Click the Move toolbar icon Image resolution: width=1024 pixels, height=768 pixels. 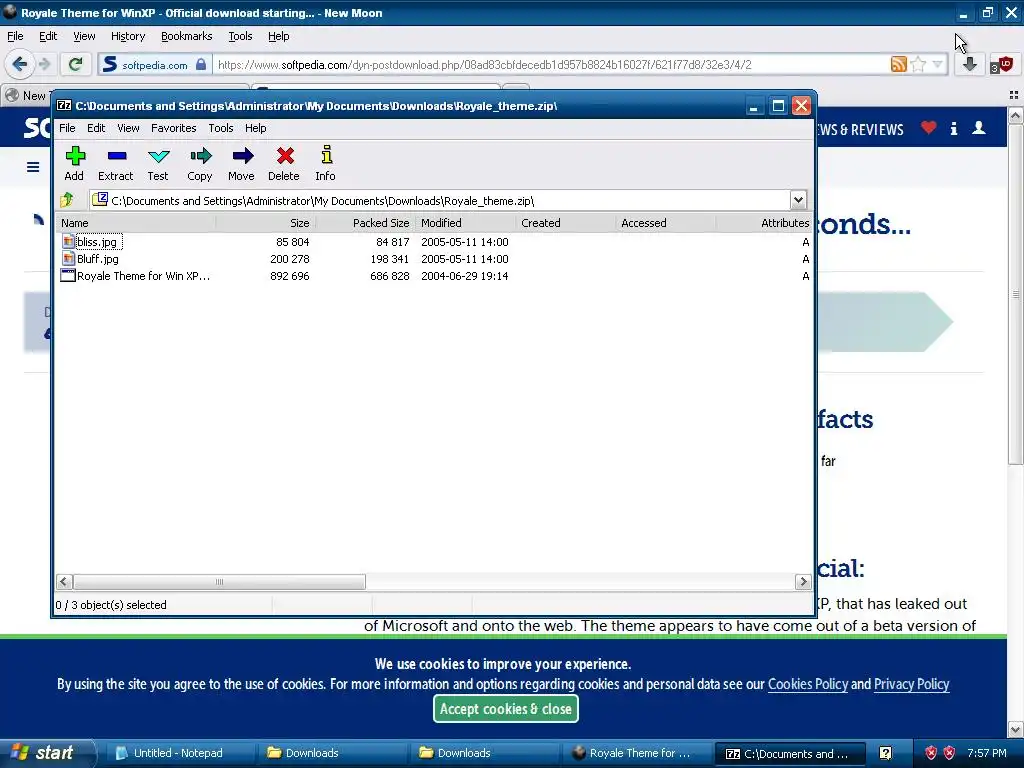click(242, 163)
